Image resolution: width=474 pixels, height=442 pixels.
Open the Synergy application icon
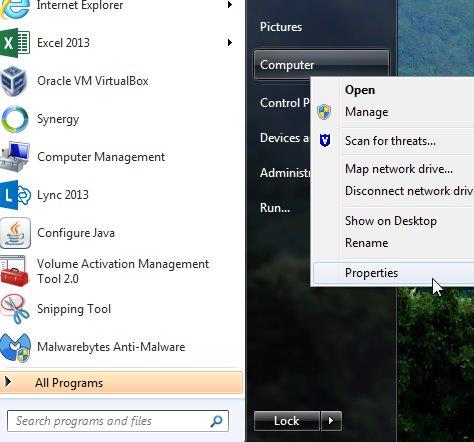(15, 119)
